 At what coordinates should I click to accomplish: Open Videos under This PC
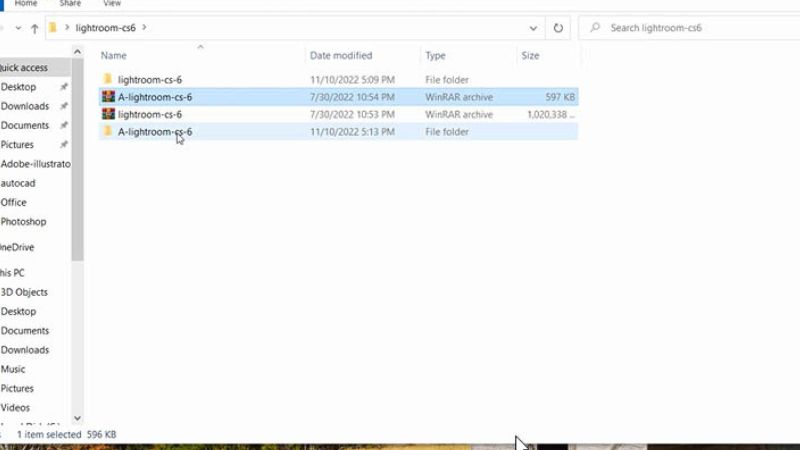15,408
